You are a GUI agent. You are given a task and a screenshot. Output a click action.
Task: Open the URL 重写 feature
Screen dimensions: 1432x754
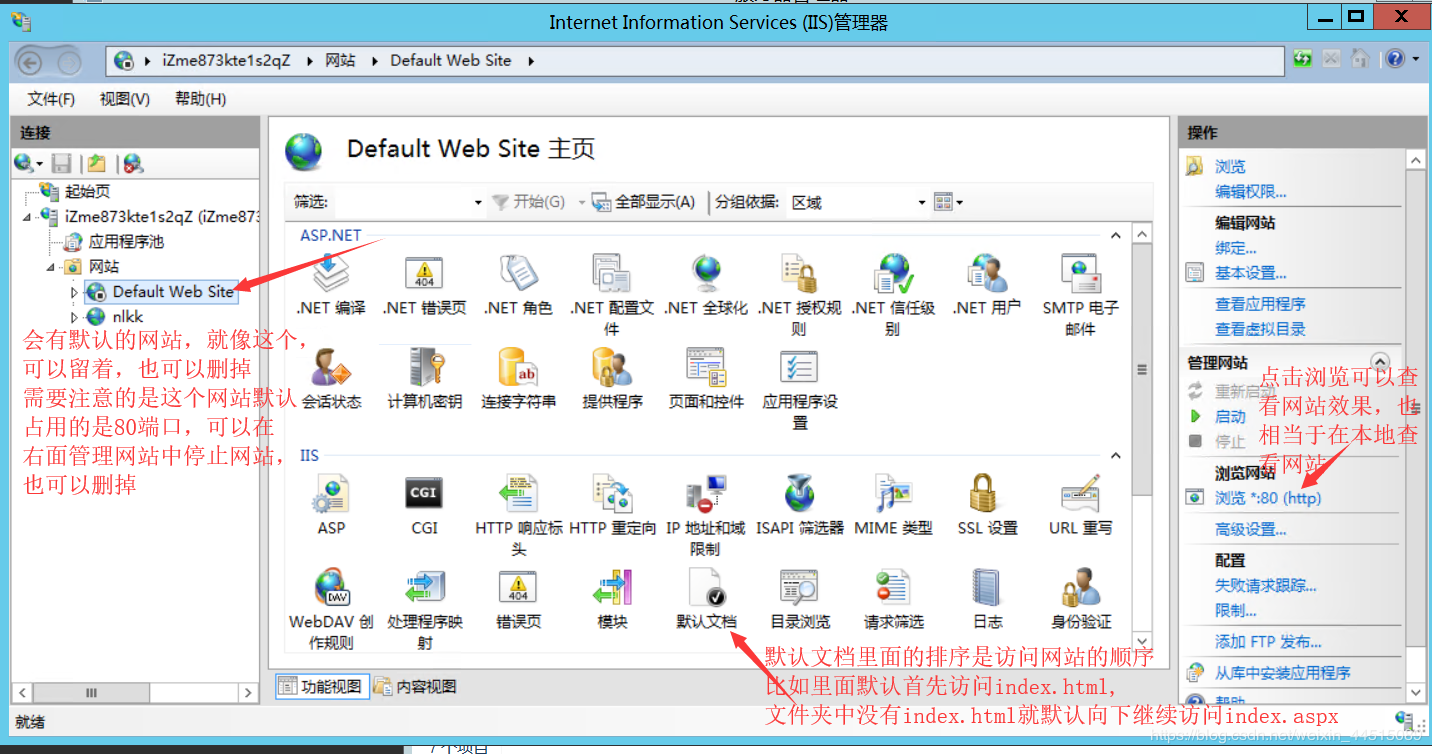click(1079, 503)
